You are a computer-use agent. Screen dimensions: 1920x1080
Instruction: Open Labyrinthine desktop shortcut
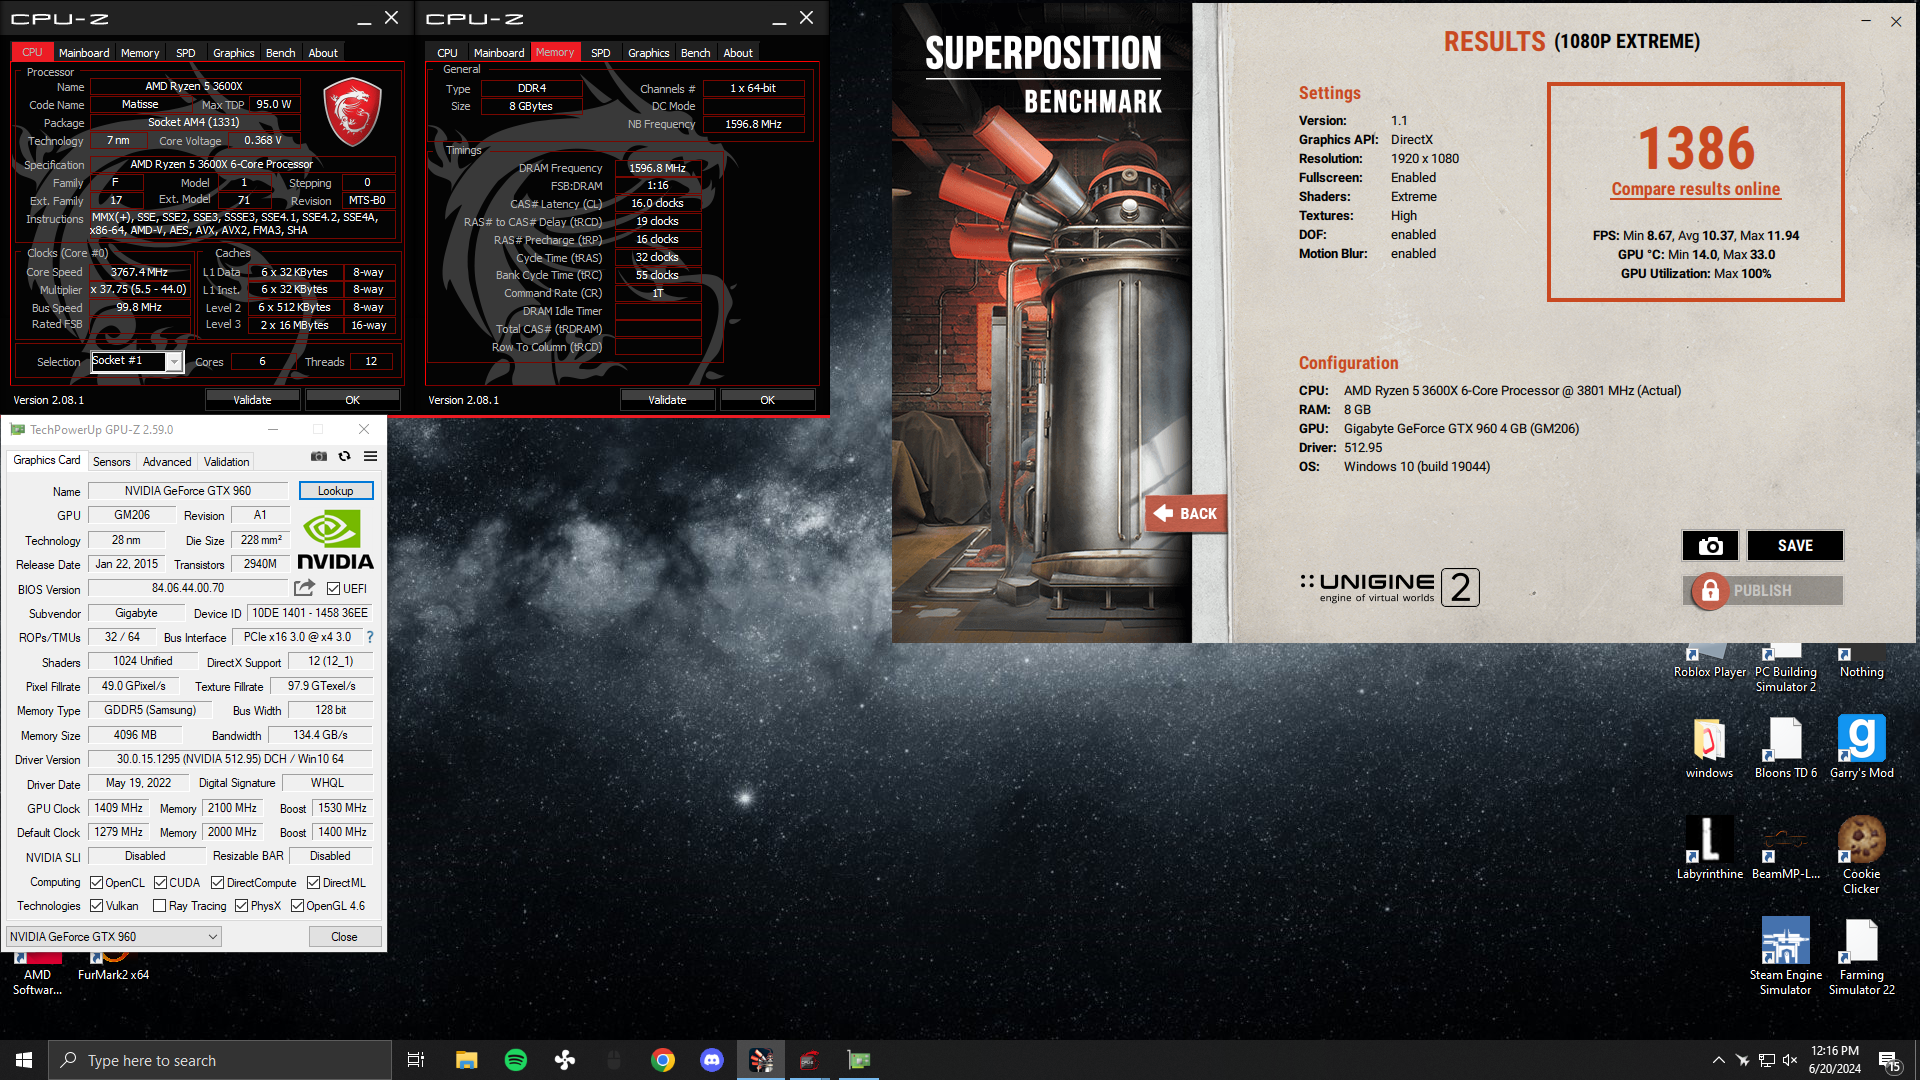pos(1710,847)
